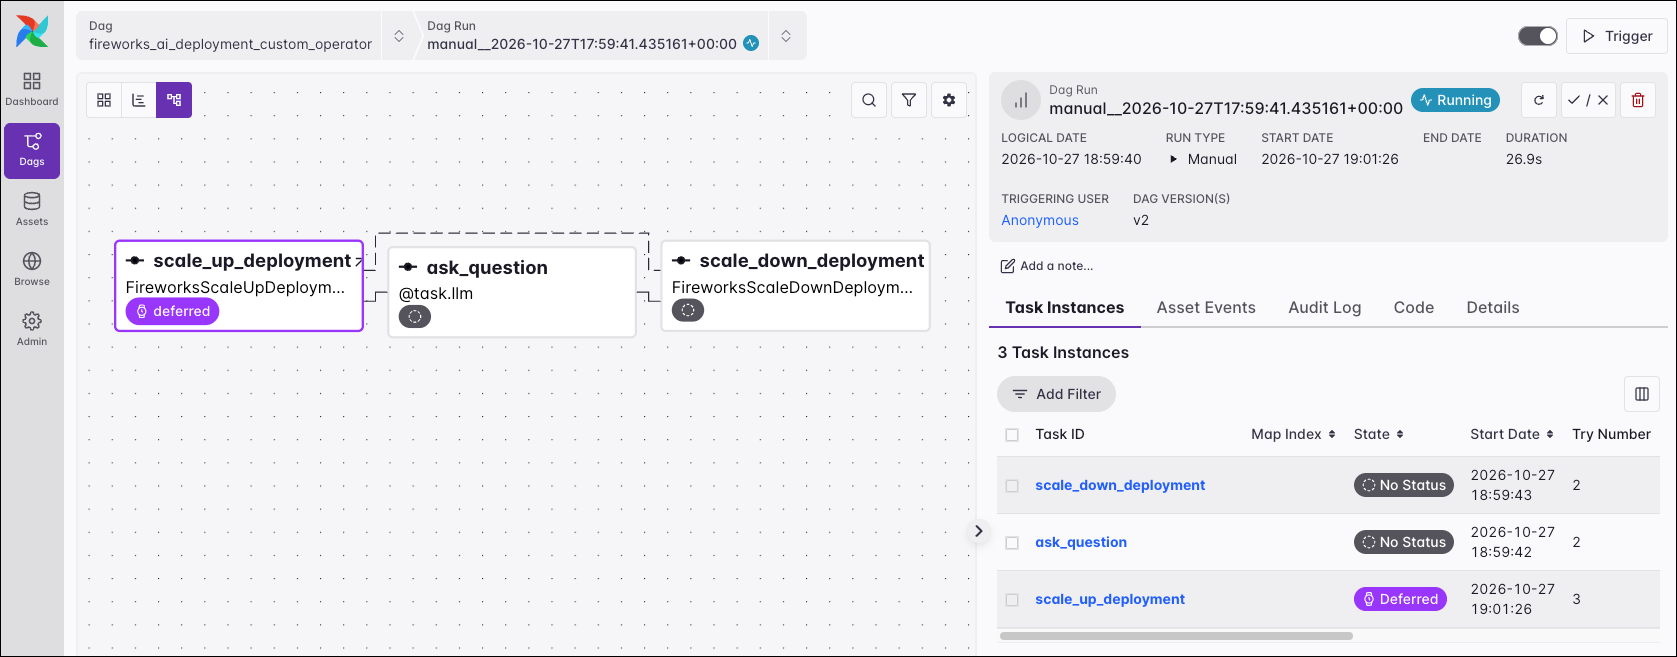Viewport: 1677px width, 657px height.
Task: Open the Code tab
Action: (1414, 308)
